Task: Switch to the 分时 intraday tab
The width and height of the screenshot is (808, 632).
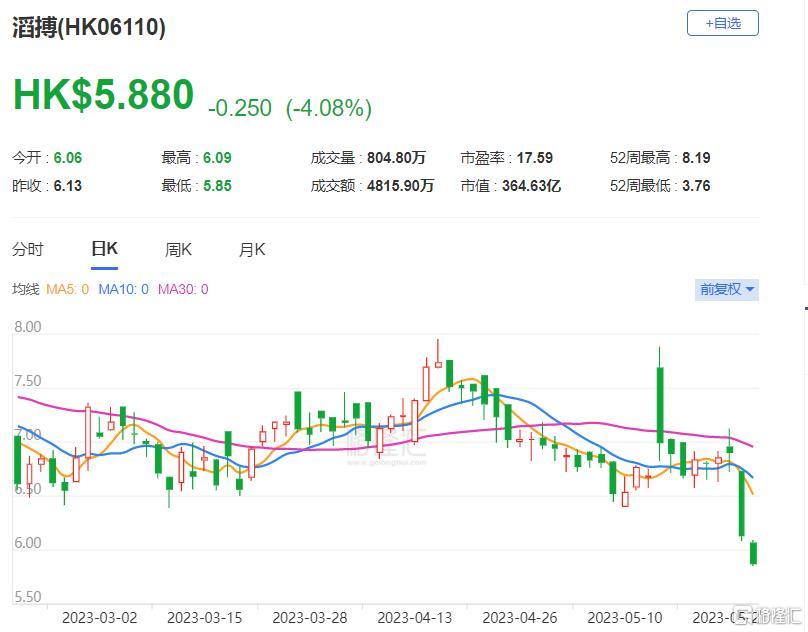Action: 28,250
